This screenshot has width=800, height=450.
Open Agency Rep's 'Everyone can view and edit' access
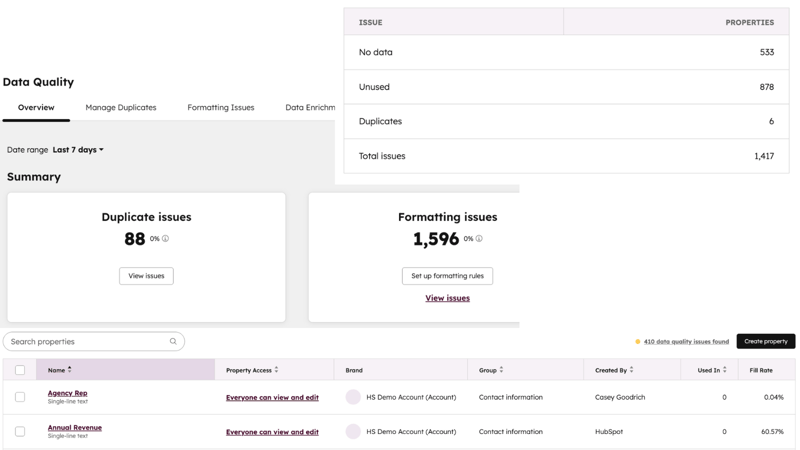pos(272,397)
